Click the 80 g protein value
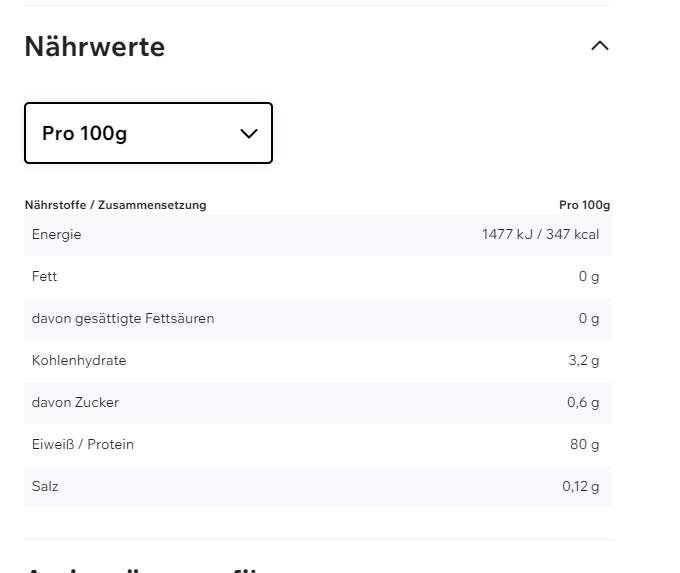This screenshot has width=680, height=573. [x=585, y=445]
